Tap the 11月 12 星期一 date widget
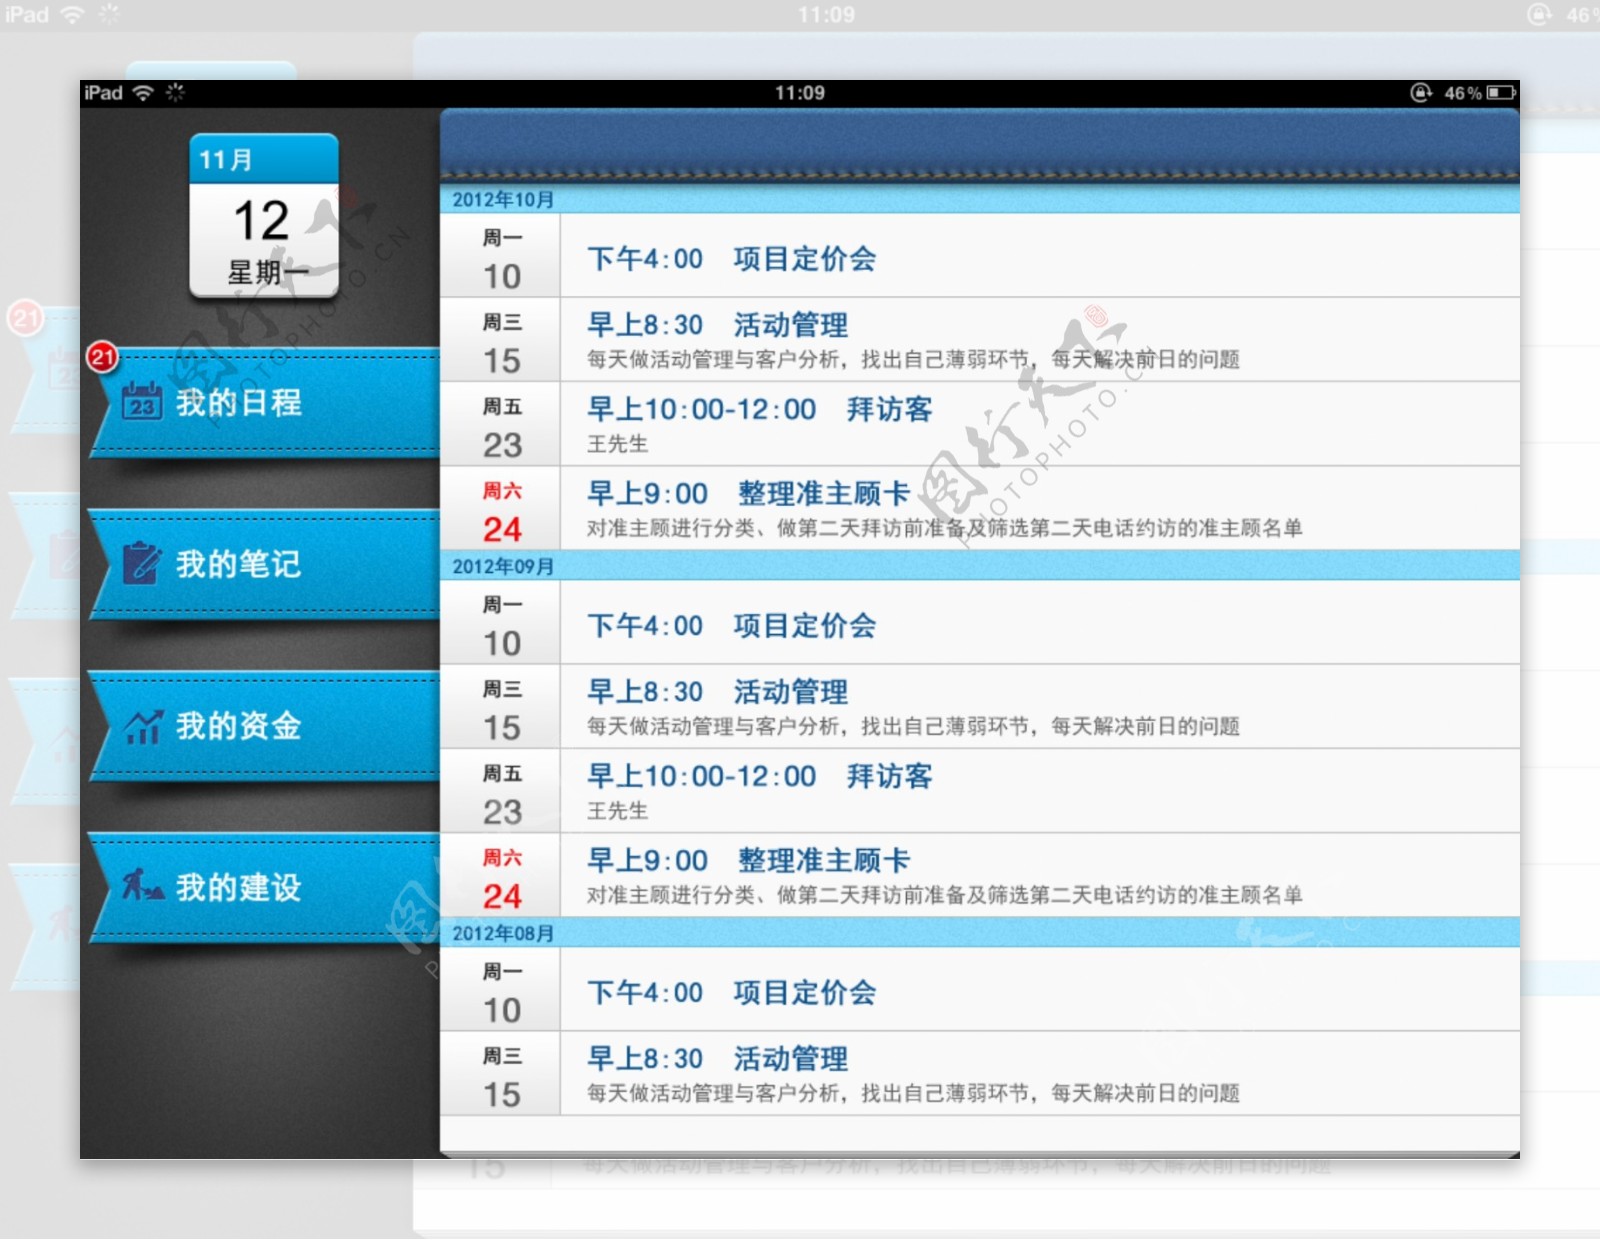The width and height of the screenshot is (1600, 1240). (264, 215)
